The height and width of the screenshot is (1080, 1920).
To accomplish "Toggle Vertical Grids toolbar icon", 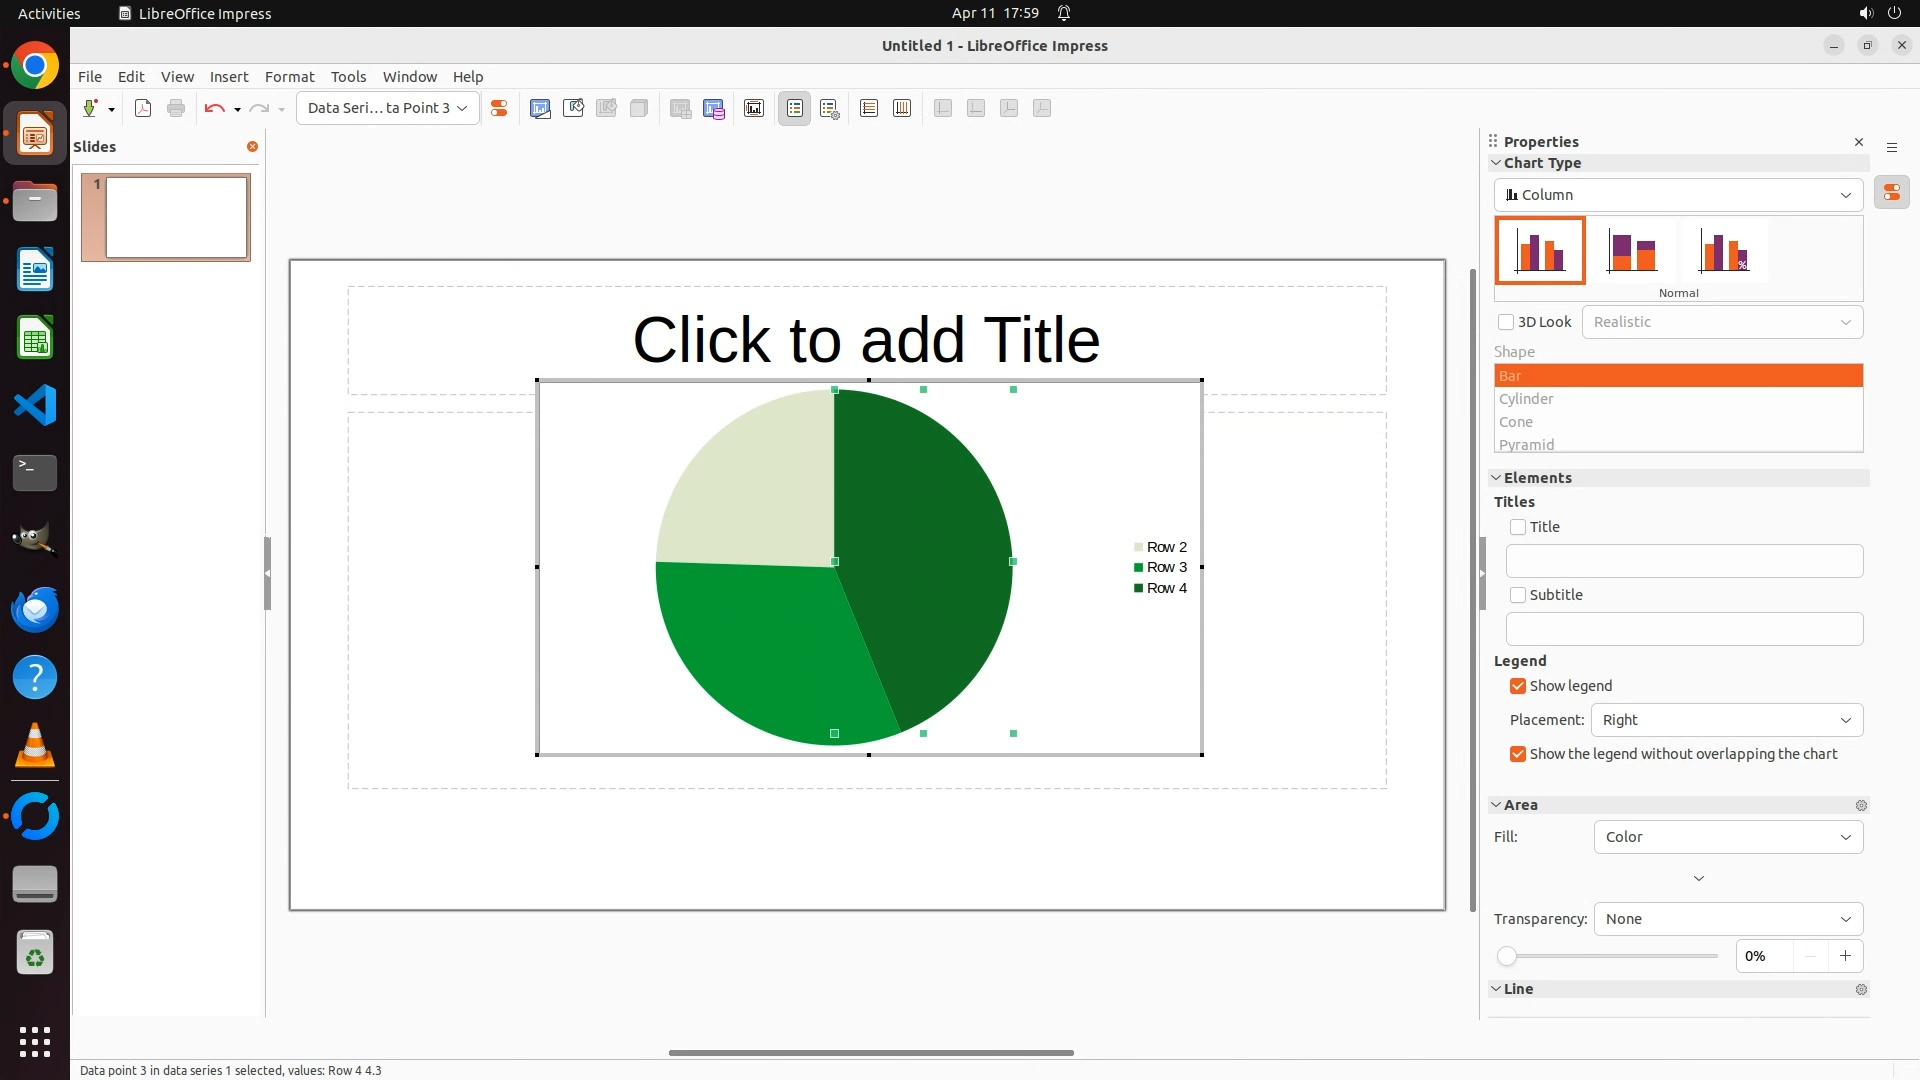I will (x=902, y=108).
